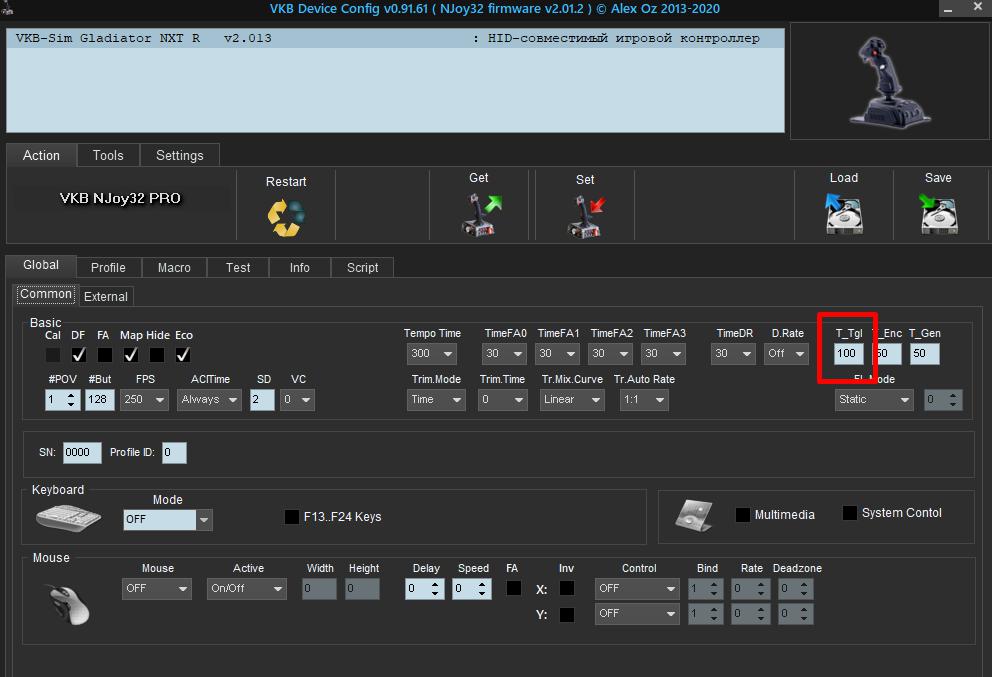The height and width of the screenshot is (677, 992).
Task: Open the ACITime dropdown
Action: pyautogui.click(x=209, y=400)
